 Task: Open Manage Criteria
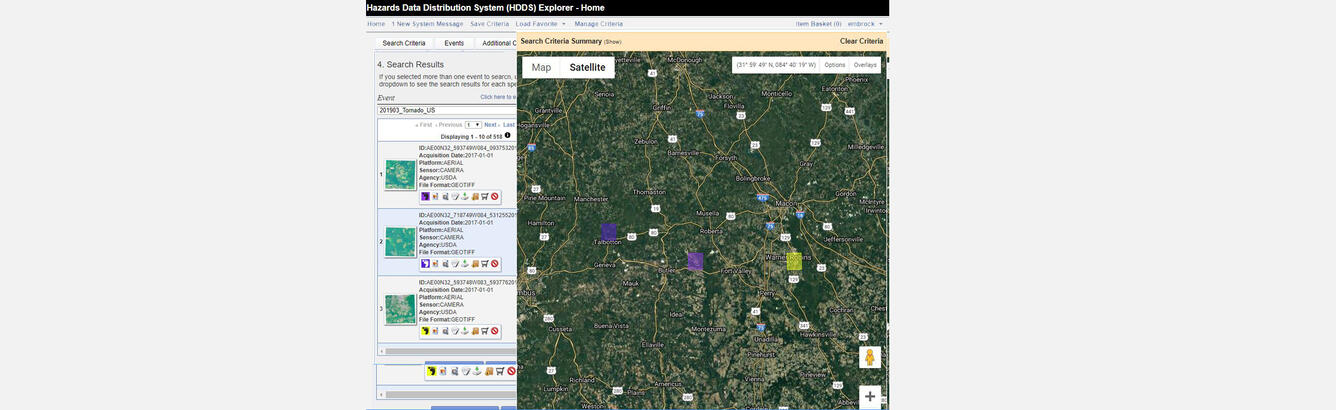pyautogui.click(x=599, y=23)
